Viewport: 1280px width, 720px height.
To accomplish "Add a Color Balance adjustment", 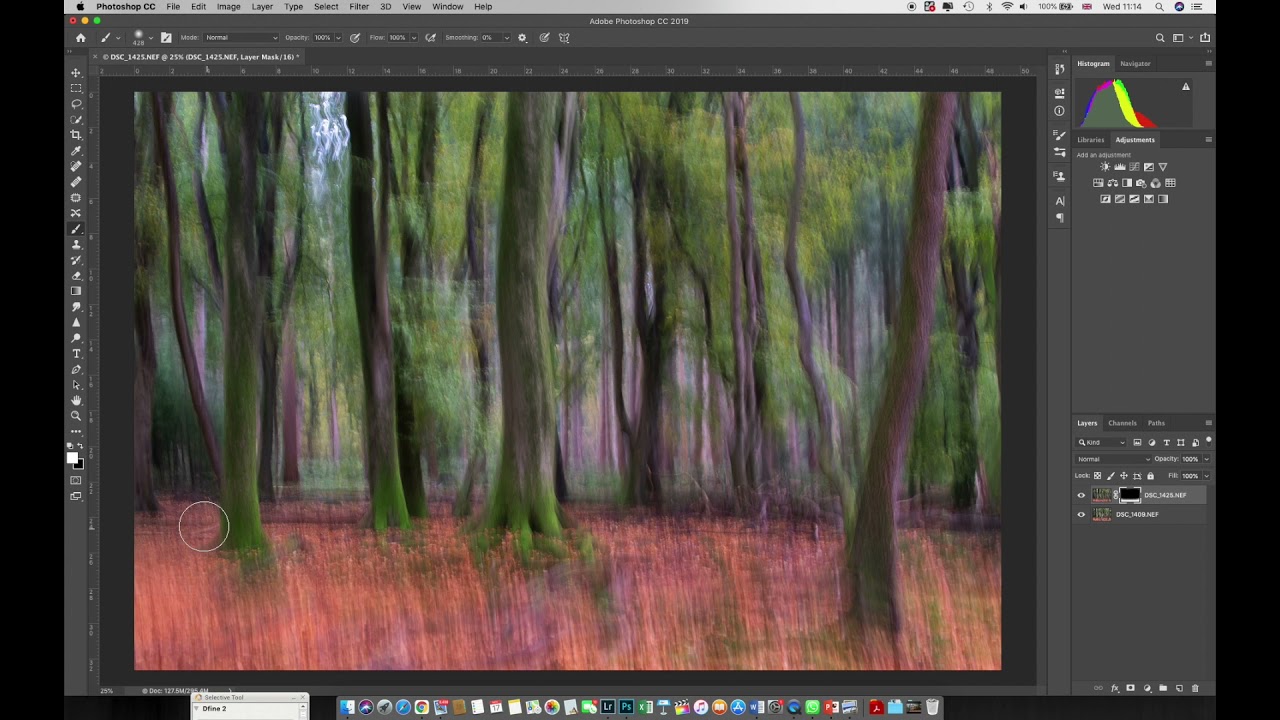I will (1112, 183).
